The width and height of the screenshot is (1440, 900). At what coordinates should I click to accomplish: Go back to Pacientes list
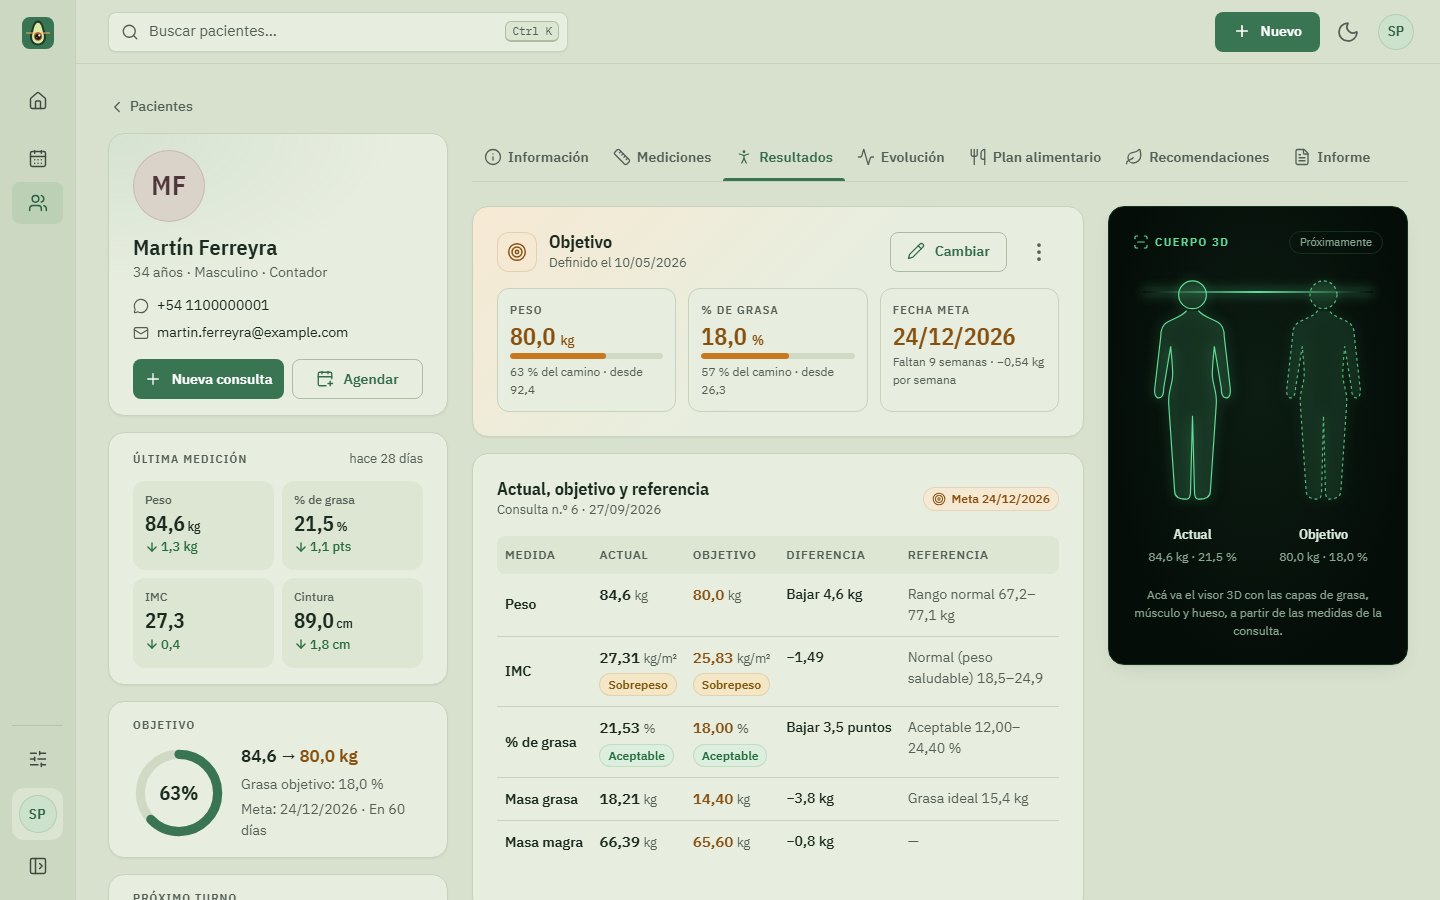(152, 106)
